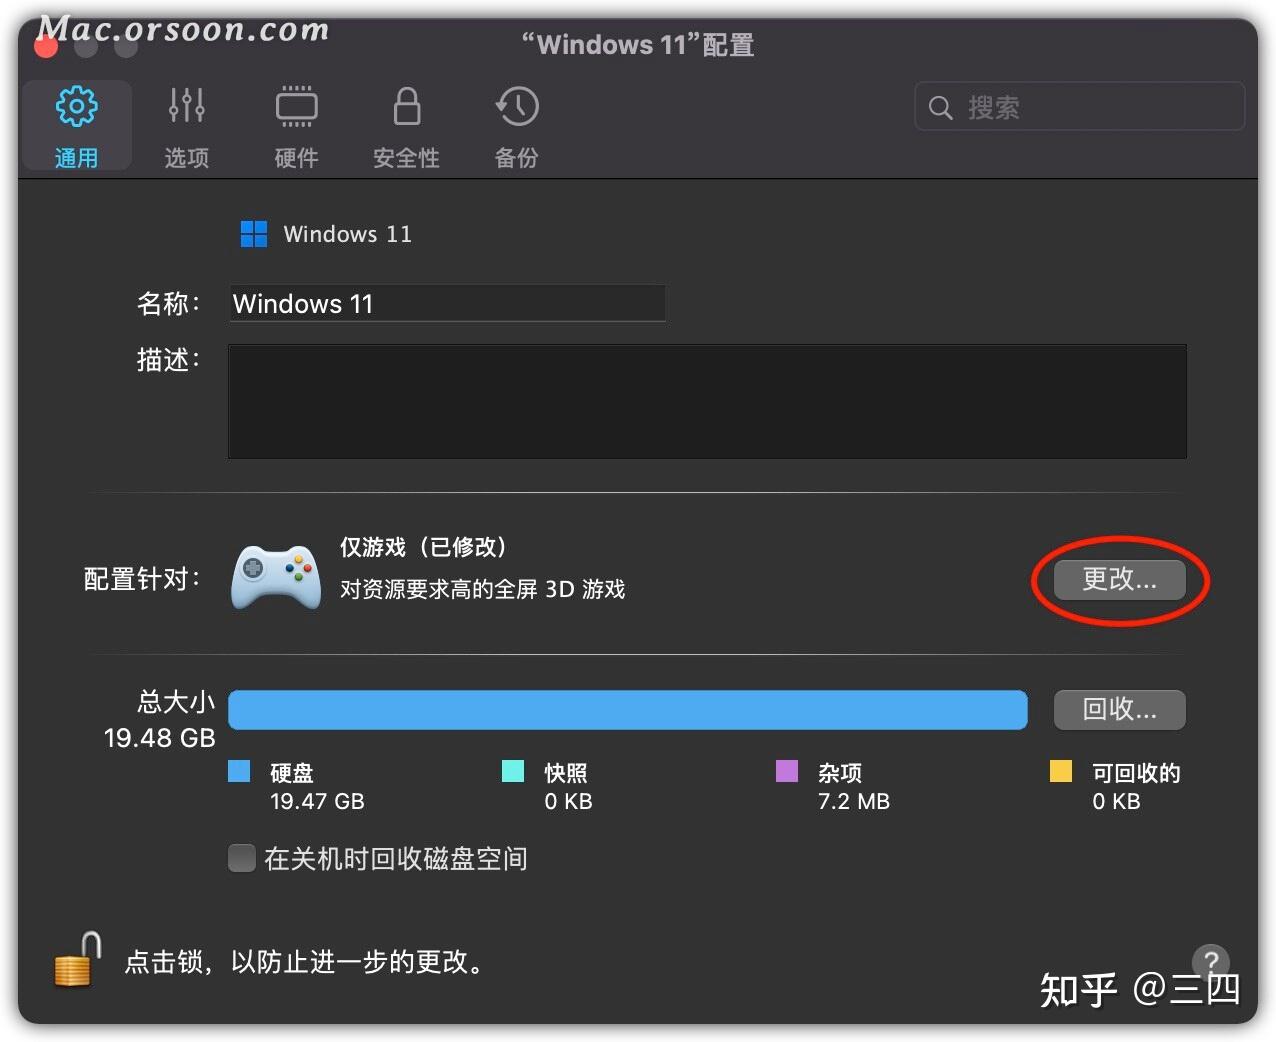Click the 点击锁，以防止进一步的更改 text
Image resolution: width=1276 pixels, height=1042 pixels.
click(305, 962)
